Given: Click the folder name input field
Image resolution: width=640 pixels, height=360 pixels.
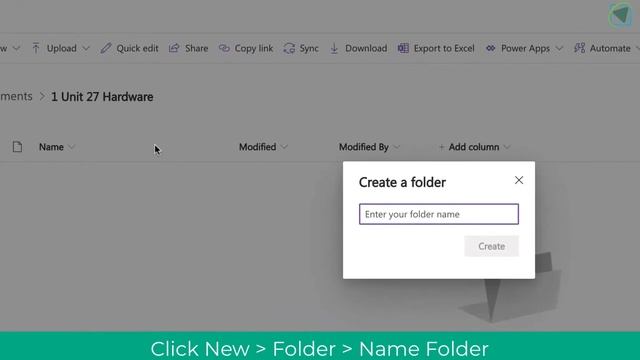Looking at the screenshot, I should point(439,214).
